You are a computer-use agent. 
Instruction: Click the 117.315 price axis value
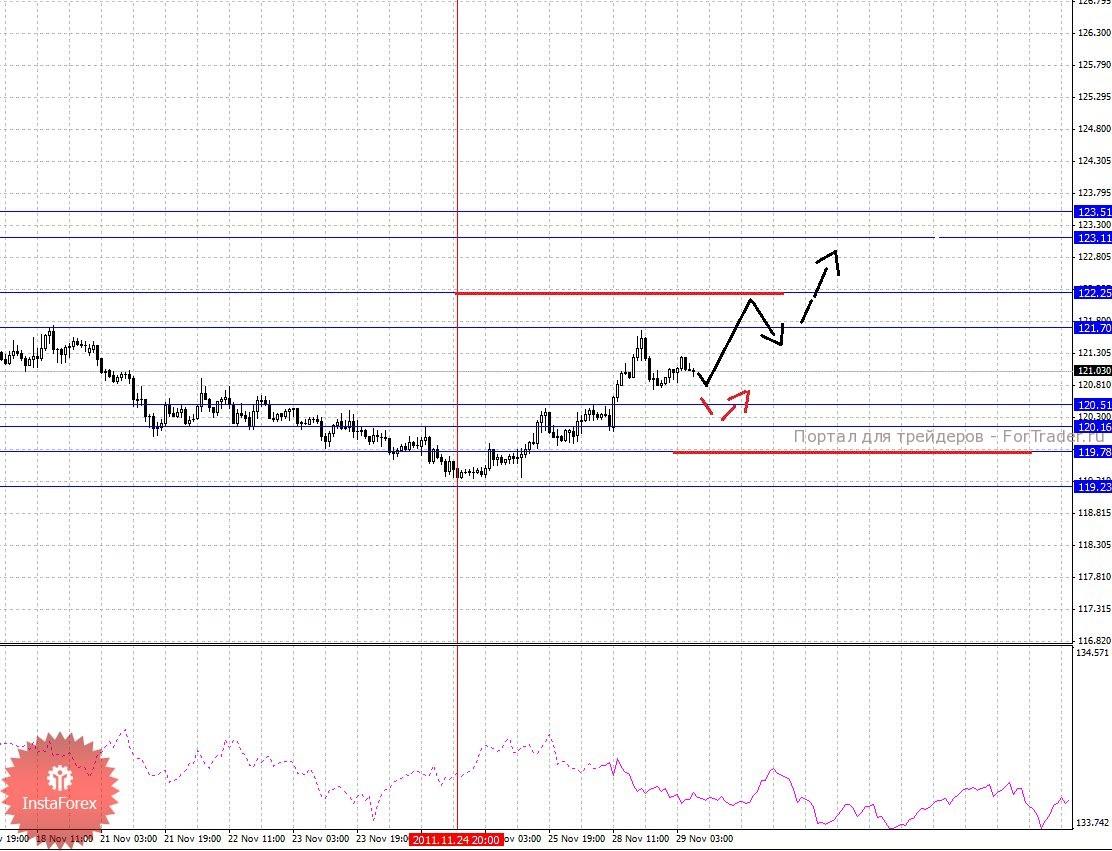coord(1094,609)
